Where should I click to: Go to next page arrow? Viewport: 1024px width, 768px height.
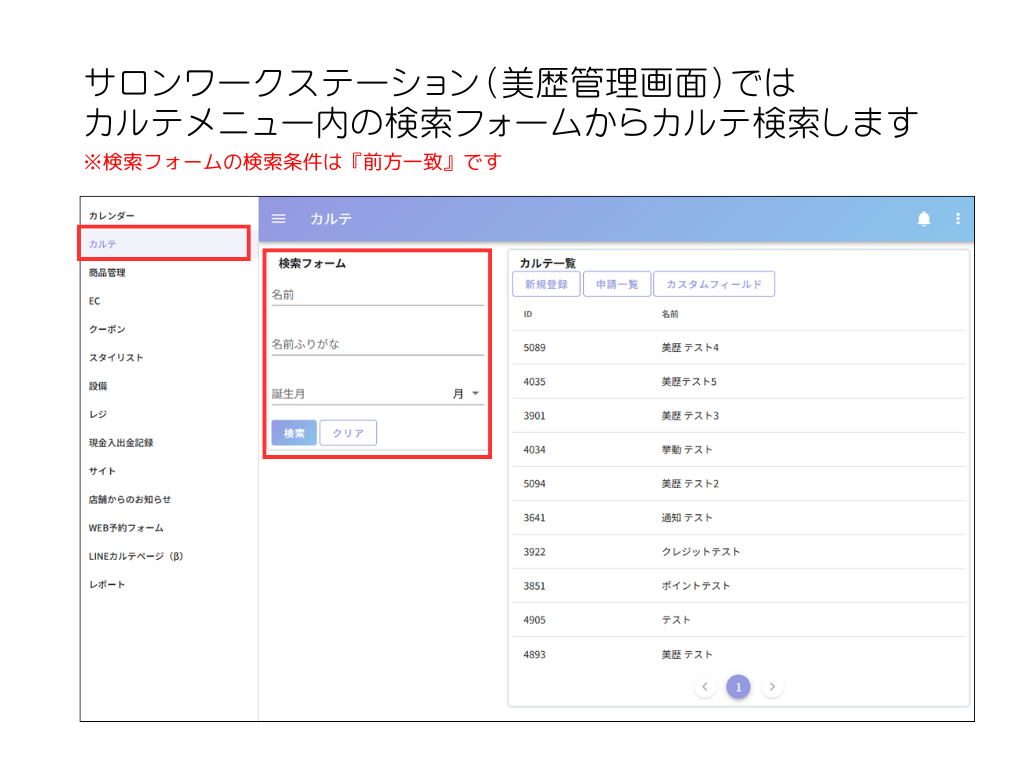(x=772, y=686)
